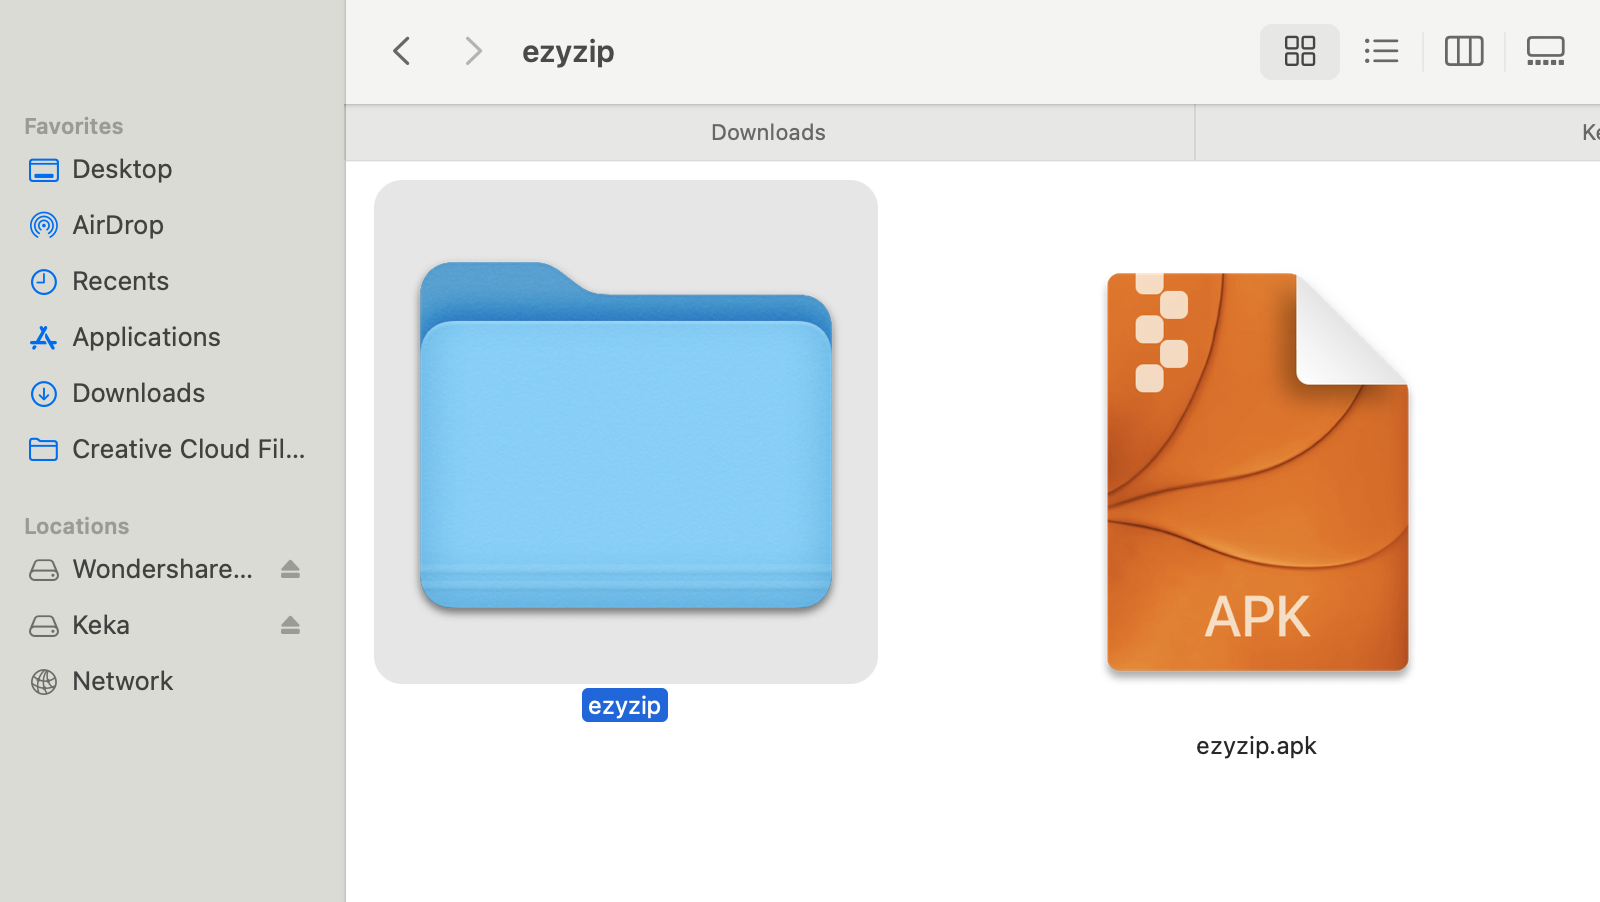Open the AirDrop sidebar item

(117, 224)
